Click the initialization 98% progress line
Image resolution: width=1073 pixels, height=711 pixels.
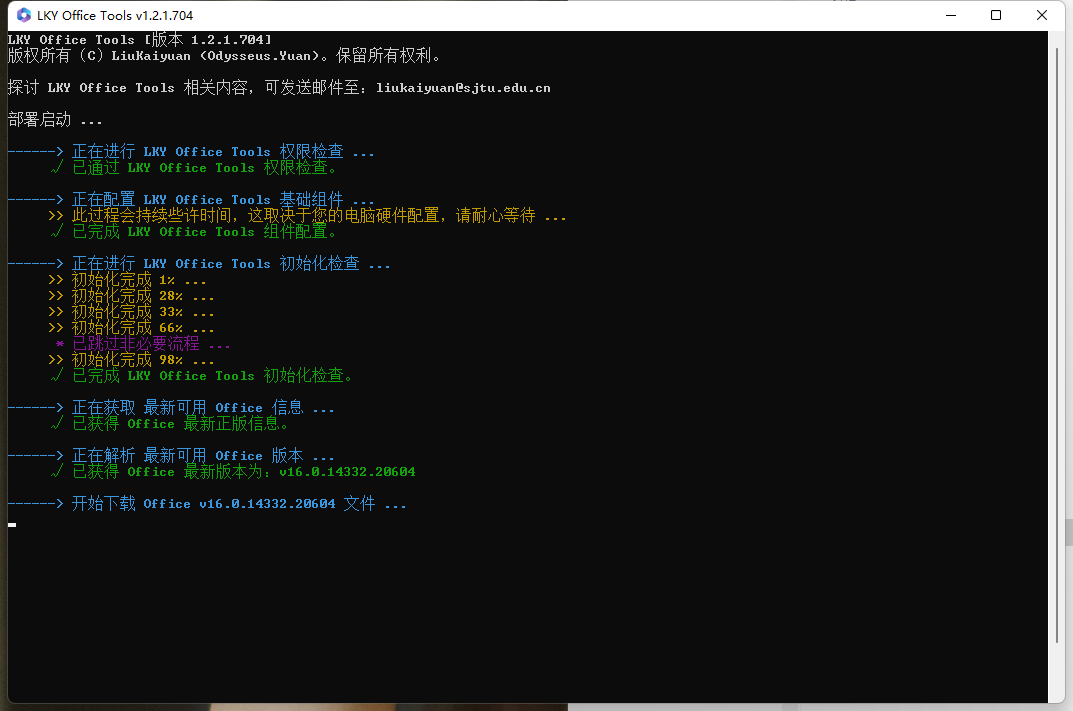coord(131,359)
